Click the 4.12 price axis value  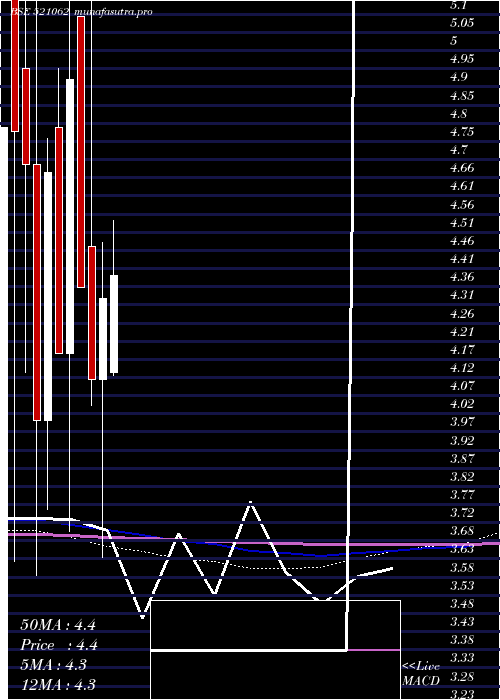[x=462, y=368]
